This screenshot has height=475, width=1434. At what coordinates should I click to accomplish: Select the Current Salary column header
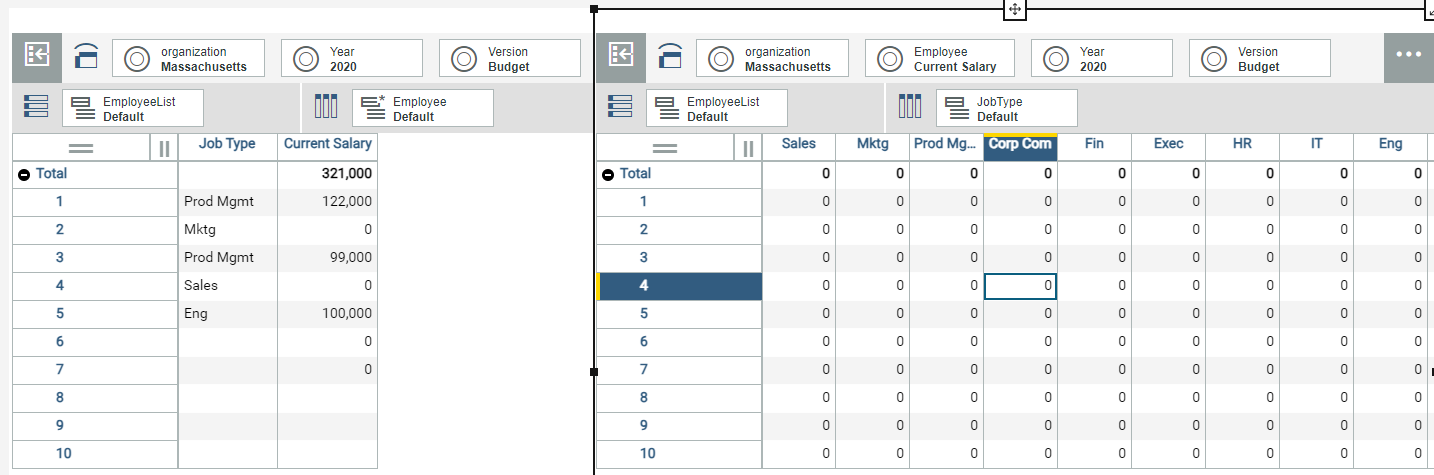327,144
